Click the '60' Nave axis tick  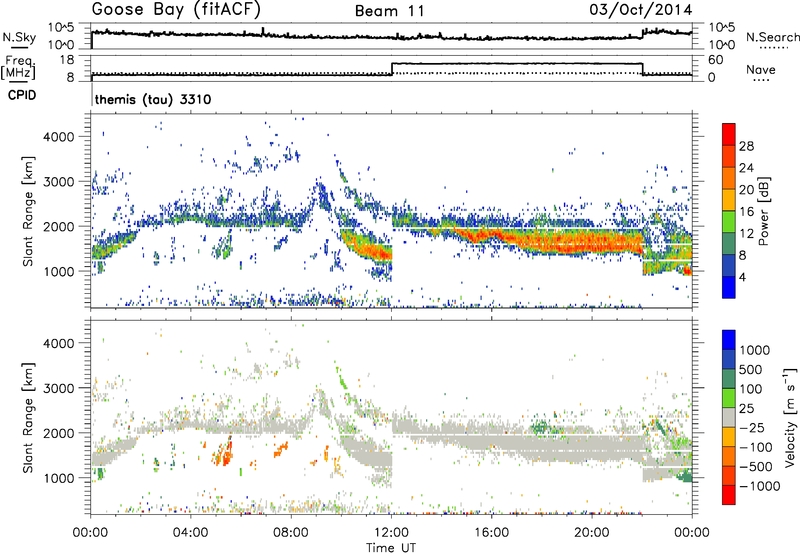pyautogui.click(x=715, y=60)
